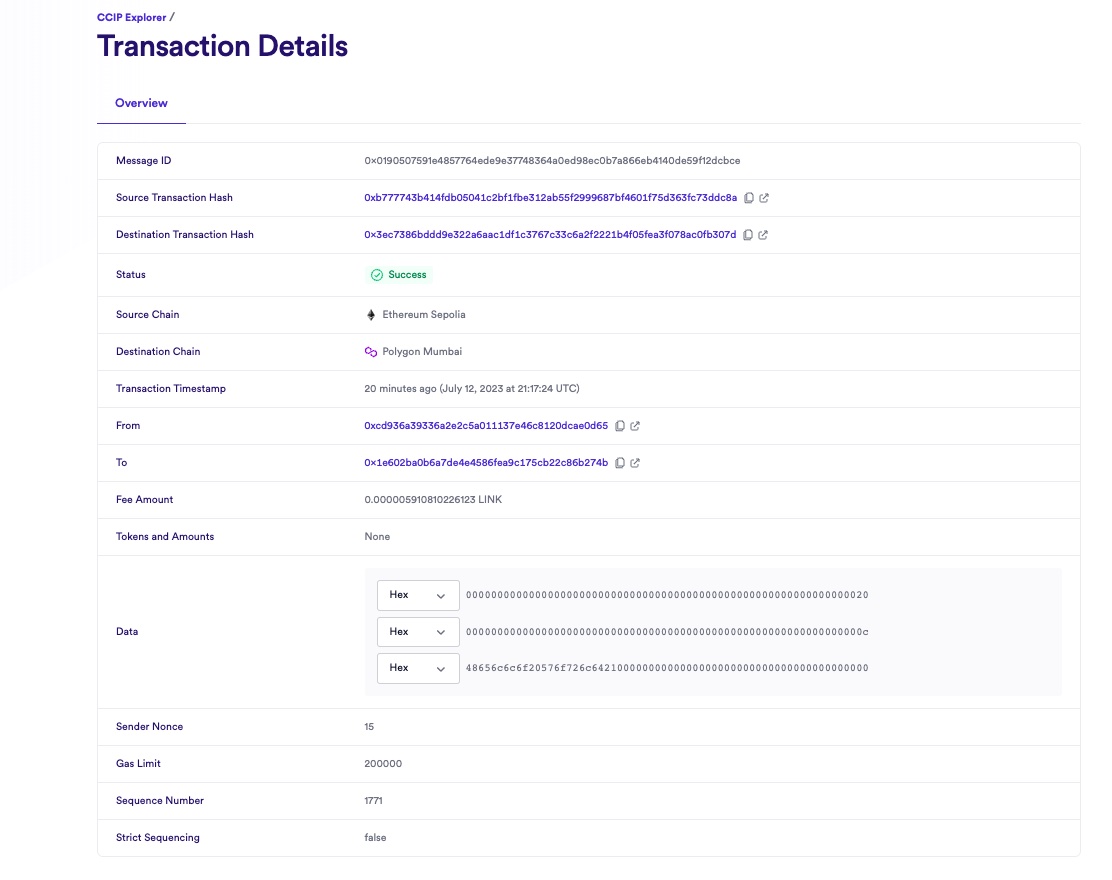The width and height of the screenshot is (1112, 880).
Task: Open destination hash link 0x3ec7386bddd9
Action: click(x=550, y=235)
